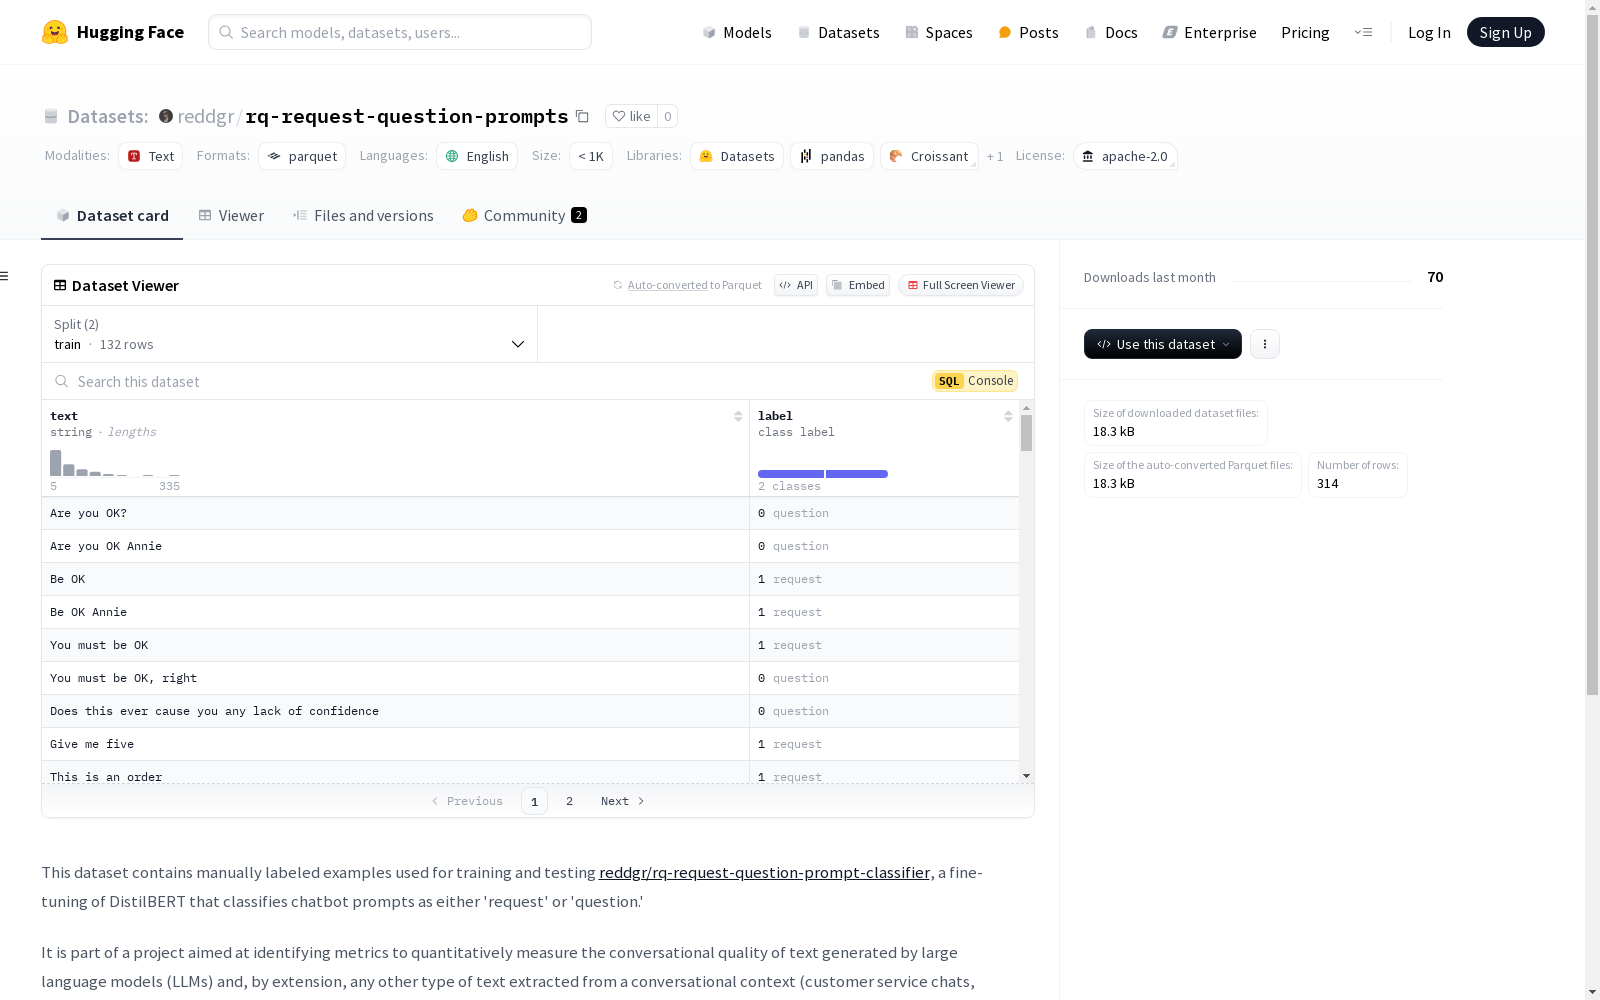Select the apache-2.0 license tag
The height and width of the screenshot is (1000, 1600).
coord(1125,156)
